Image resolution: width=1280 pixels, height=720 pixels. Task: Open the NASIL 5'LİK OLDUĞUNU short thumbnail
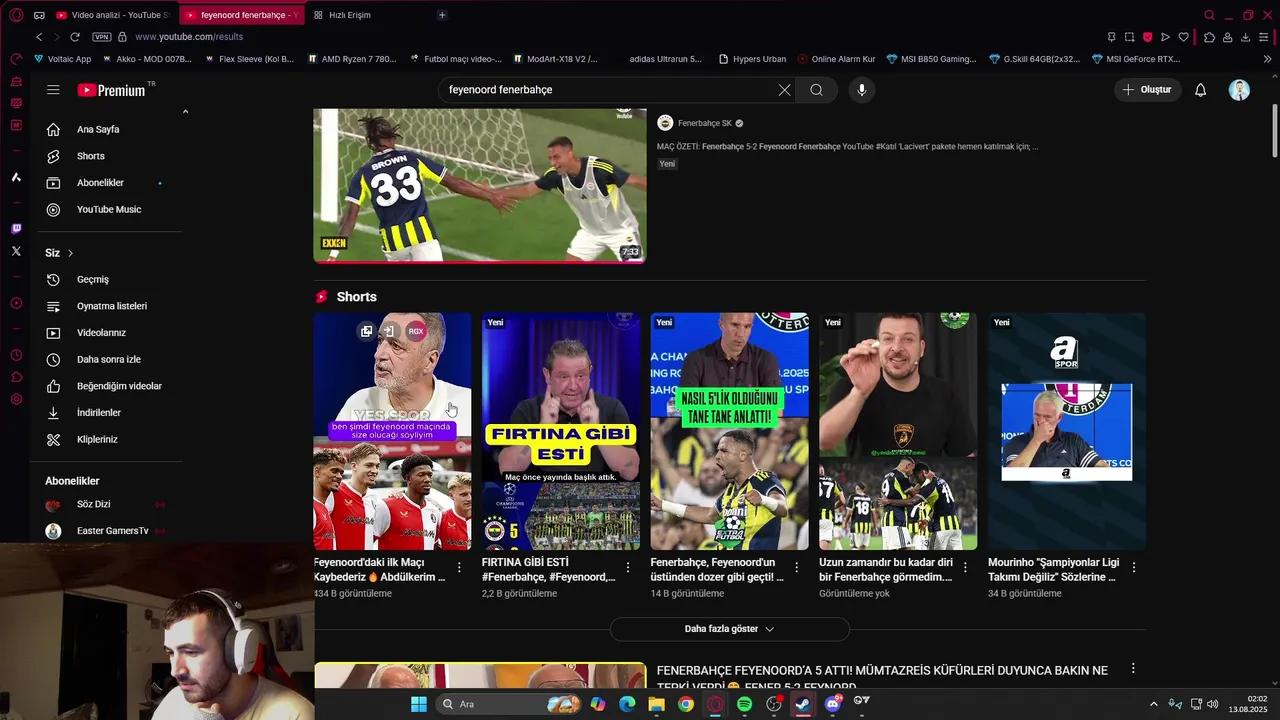click(x=730, y=431)
